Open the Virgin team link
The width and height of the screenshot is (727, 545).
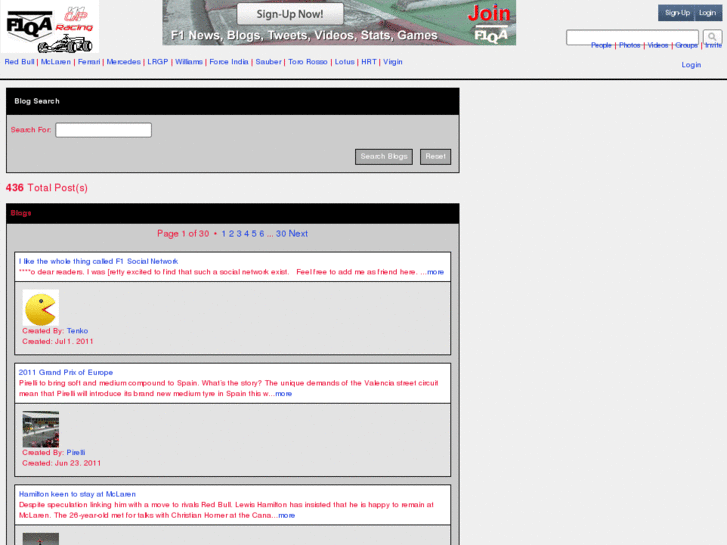[x=393, y=62]
